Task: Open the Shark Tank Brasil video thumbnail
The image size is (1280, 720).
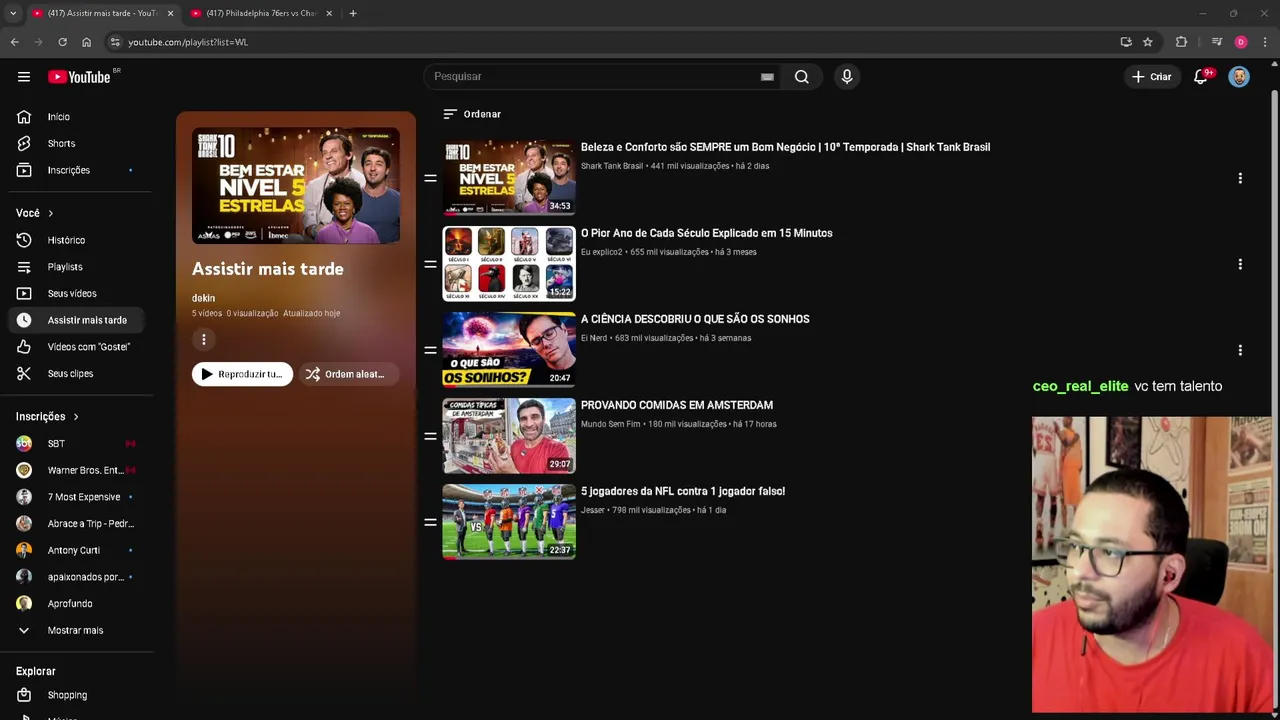Action: point(509,178)
